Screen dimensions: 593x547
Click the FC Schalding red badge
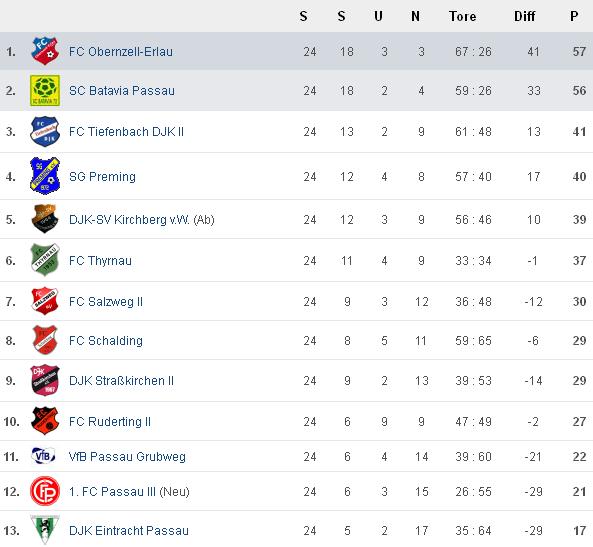[45, 340]
